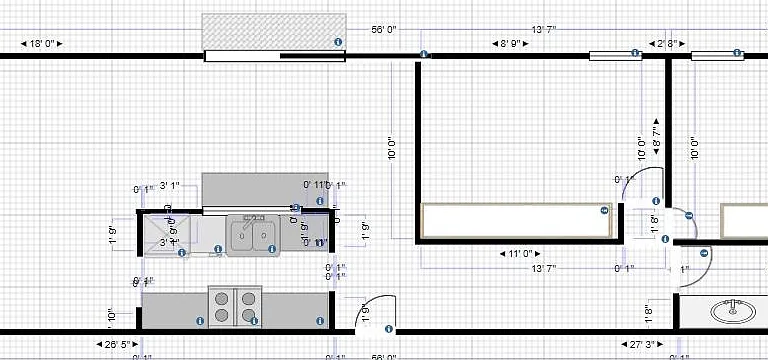Open info icon on long closet shelf
The width and height of the screenshot is (768, 360).
coord(604,210)
